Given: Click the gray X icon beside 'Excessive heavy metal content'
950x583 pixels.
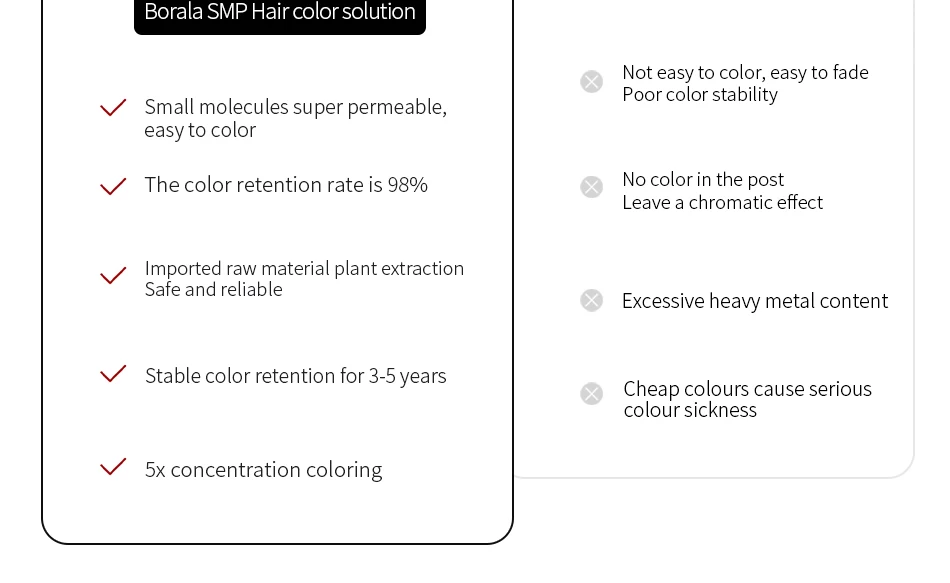Looking at the screenshot, I should (591, 300).
